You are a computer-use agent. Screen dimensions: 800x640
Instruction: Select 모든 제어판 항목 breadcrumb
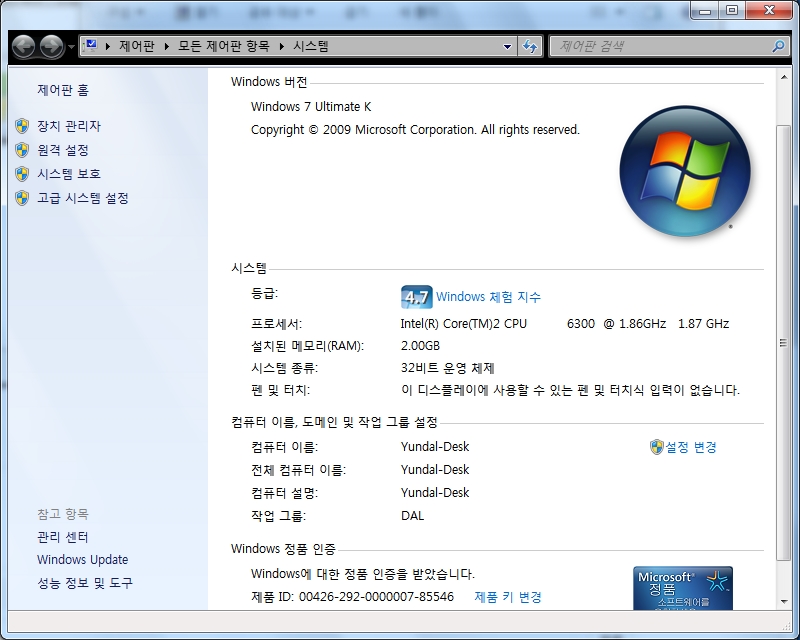(223, 46)
